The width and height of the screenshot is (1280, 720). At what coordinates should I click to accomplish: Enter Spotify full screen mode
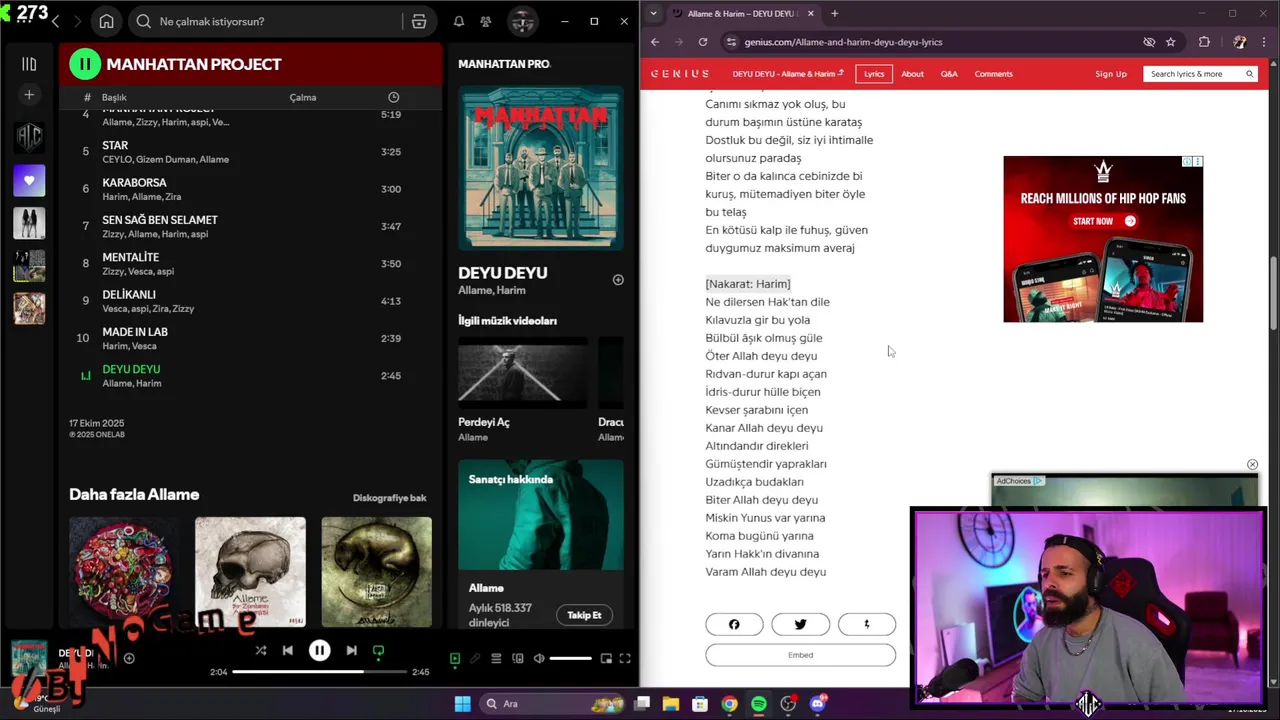[625, 658]
